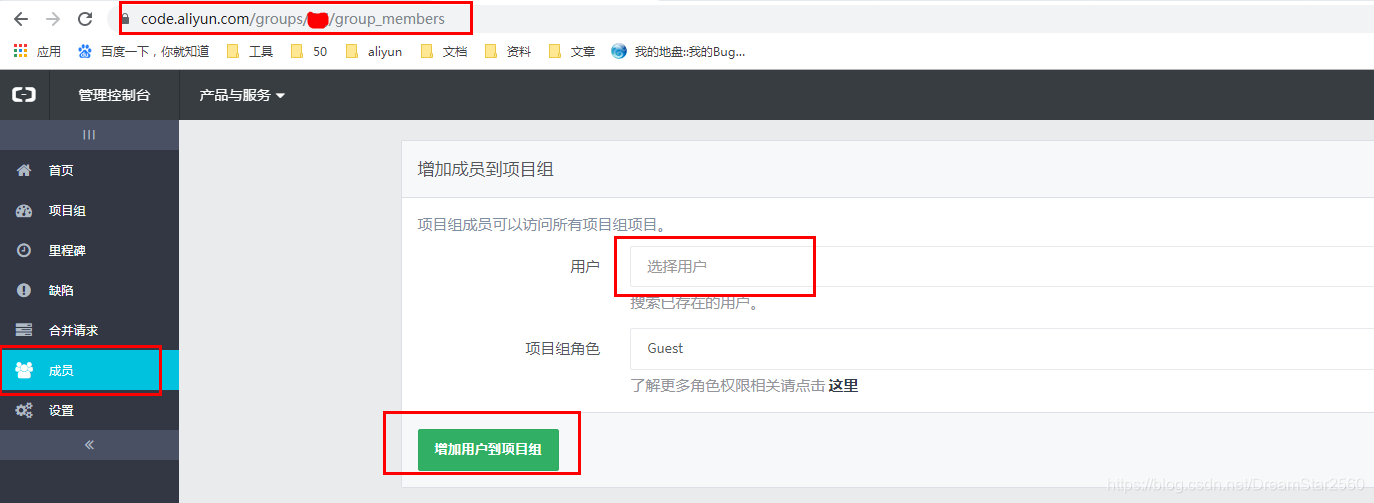The image size is (1374, 503).
Task: Go back with the browser back arrow
Action: coord(20,19)
